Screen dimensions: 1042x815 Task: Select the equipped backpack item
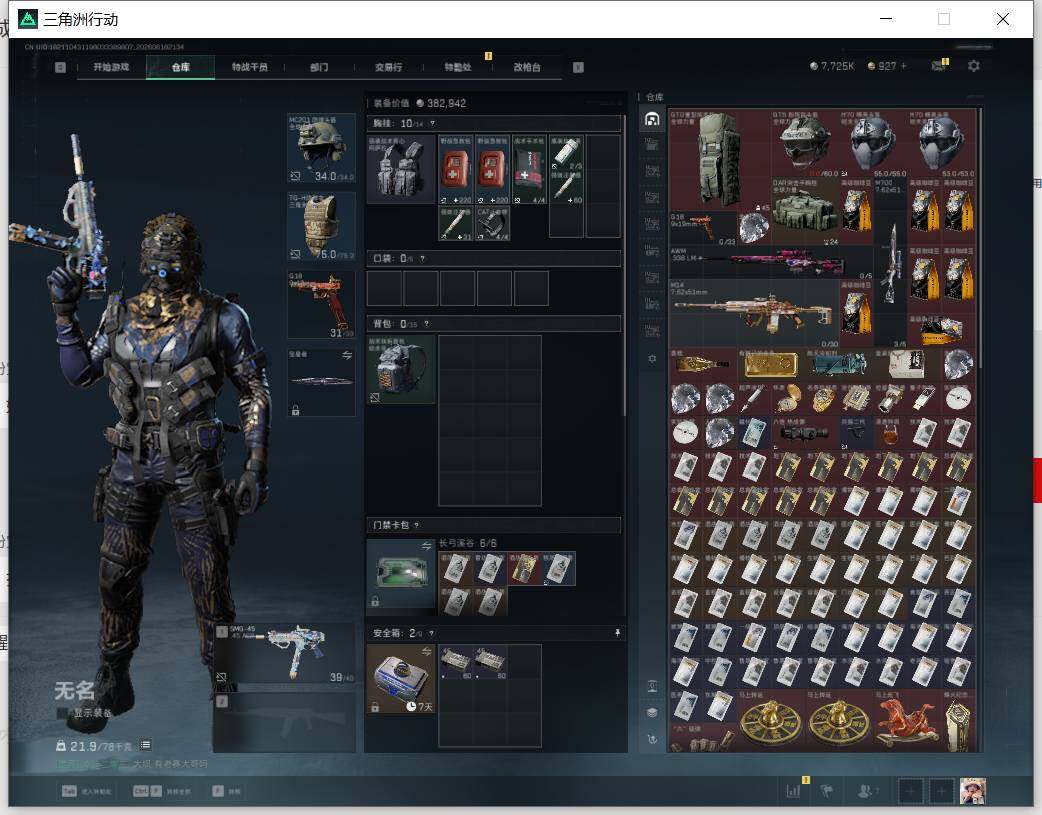401,370
